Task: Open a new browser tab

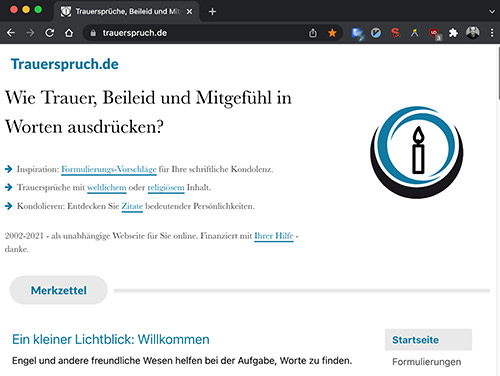Action: 212,12
